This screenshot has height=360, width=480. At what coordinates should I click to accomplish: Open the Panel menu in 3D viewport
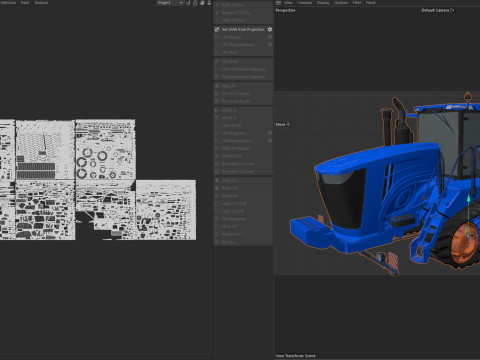(370, 3)
